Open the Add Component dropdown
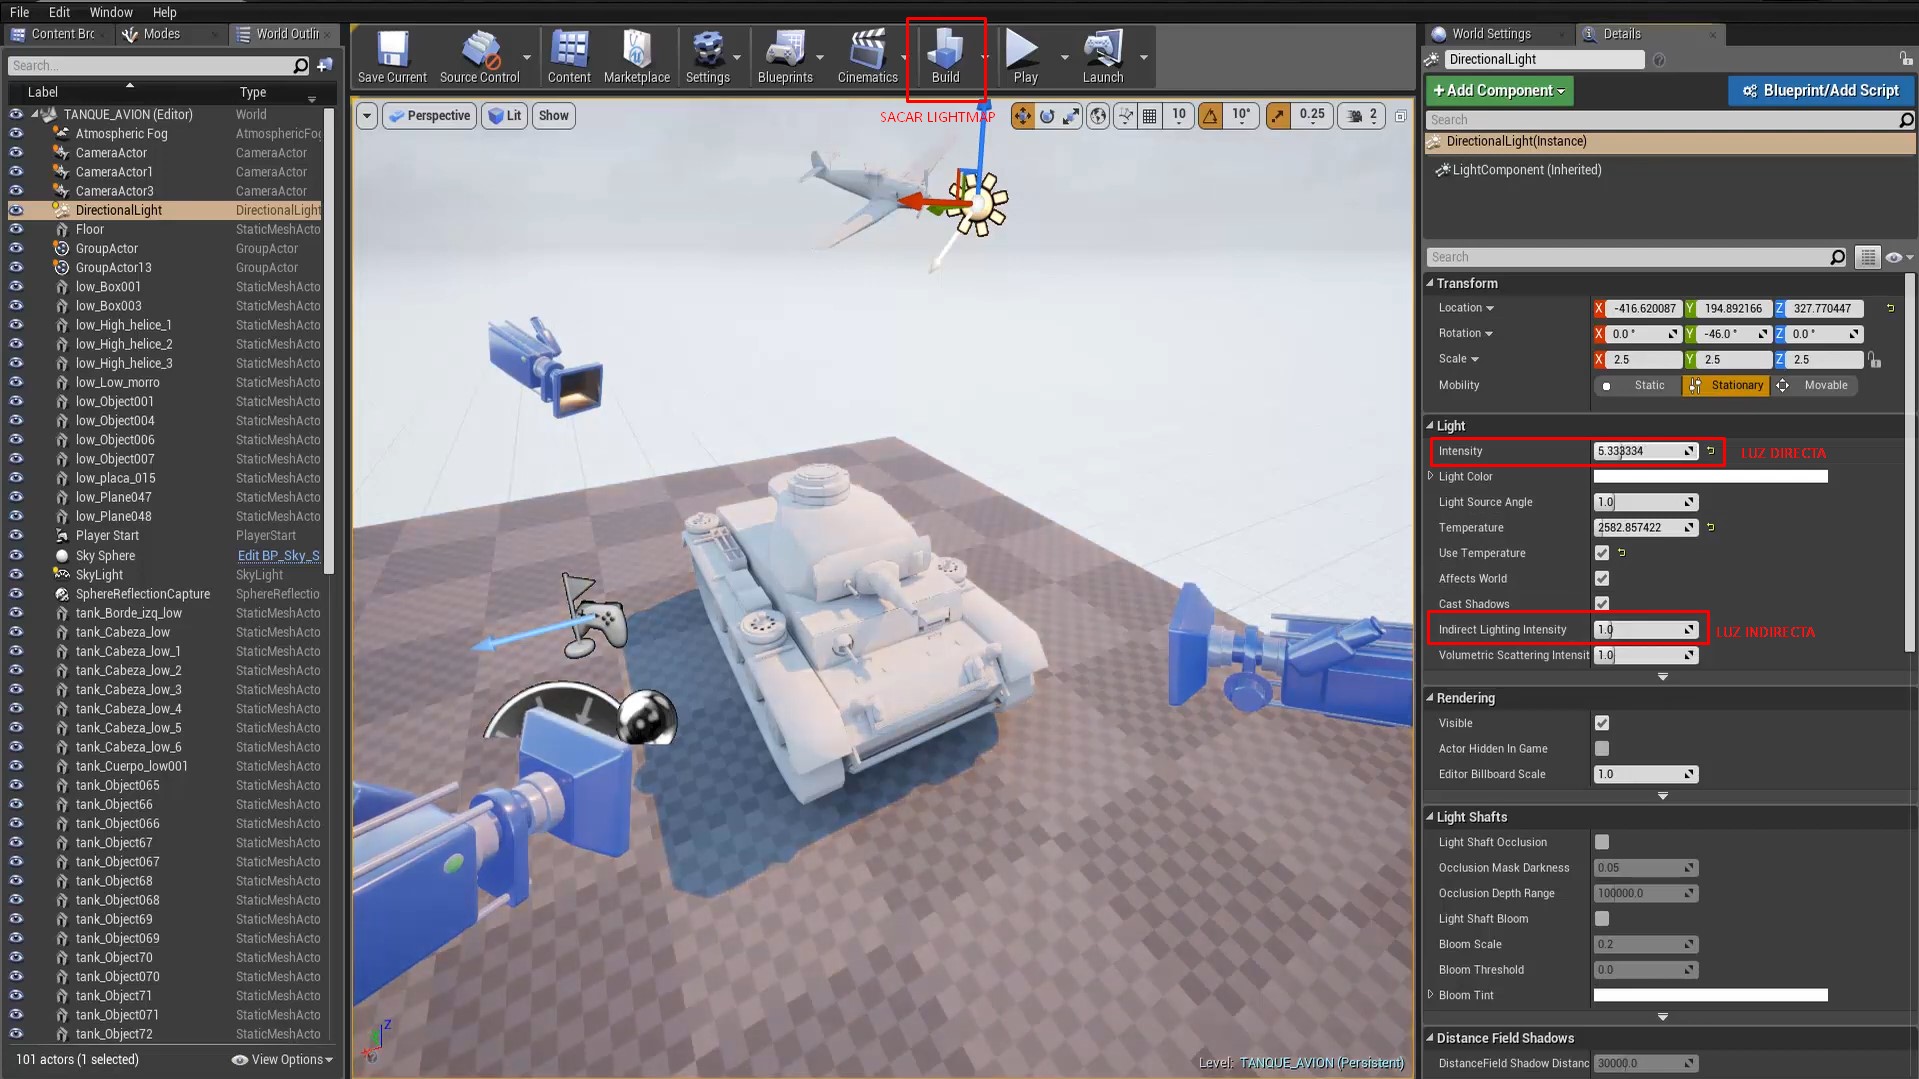This screenshot has height=1079, width=1919. point(1499,90)
